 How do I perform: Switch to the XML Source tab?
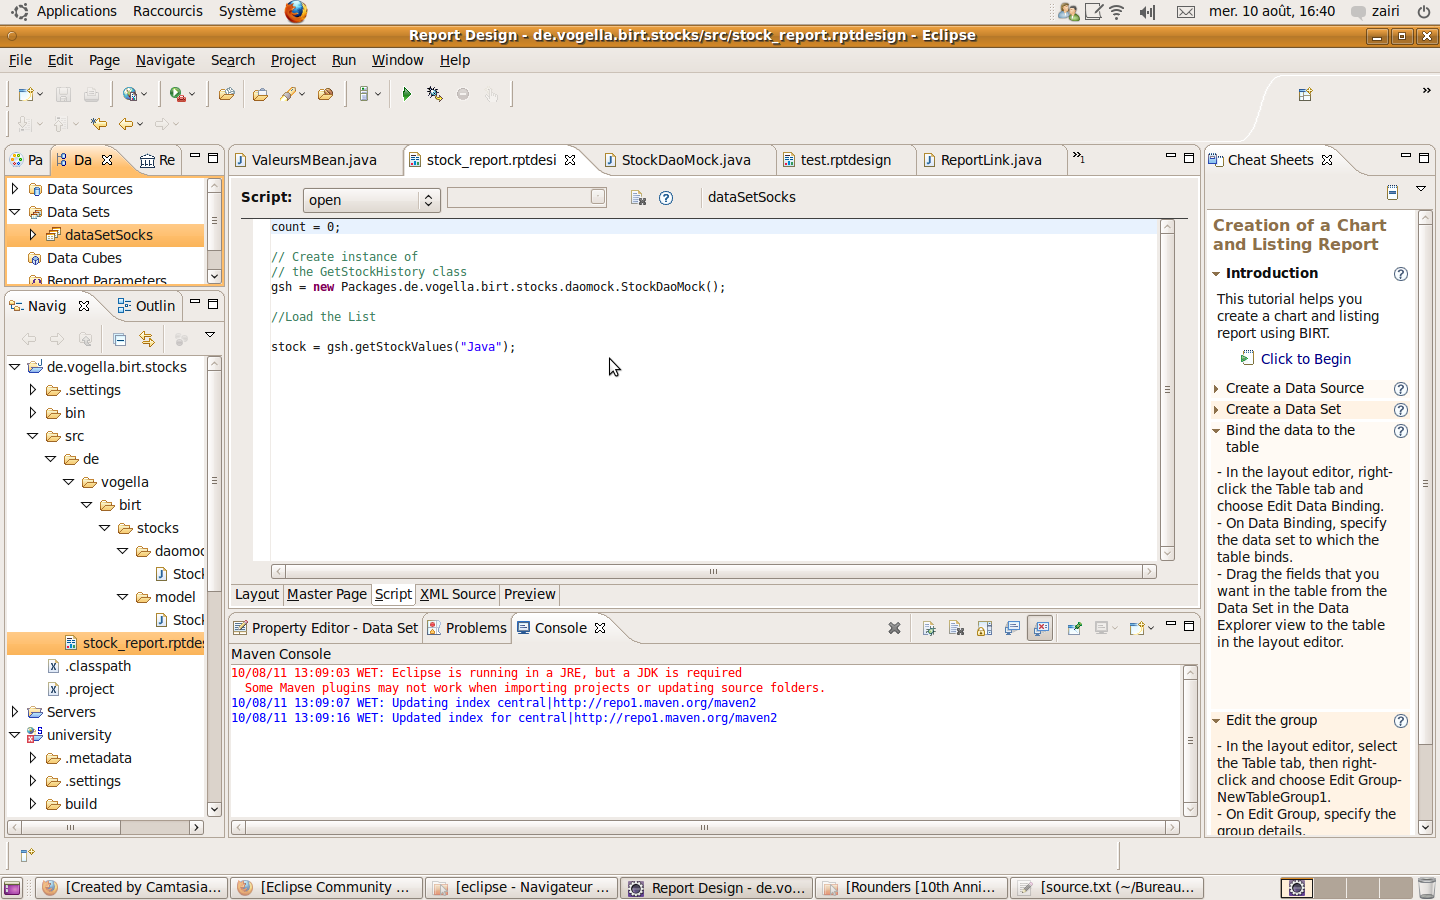[x=457, y=594]
